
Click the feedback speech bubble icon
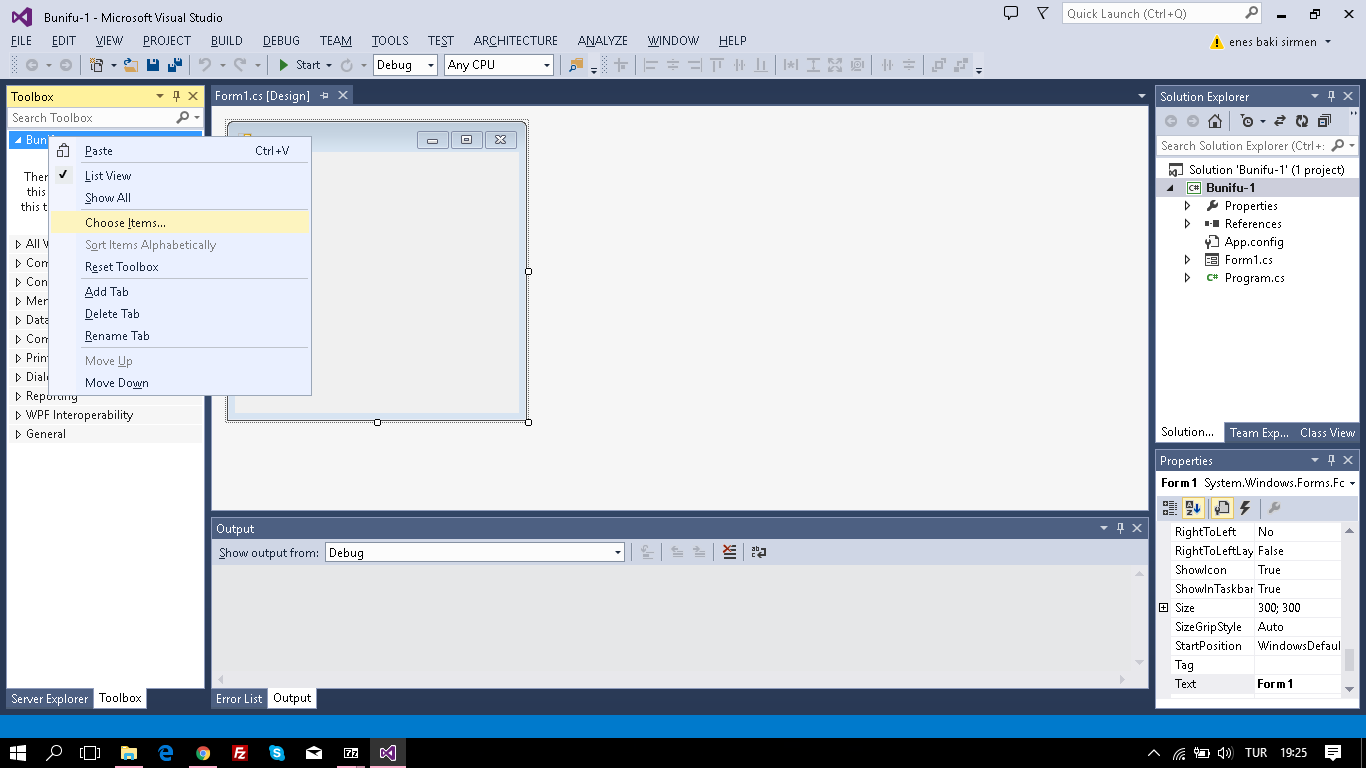tap(1011, 13)
